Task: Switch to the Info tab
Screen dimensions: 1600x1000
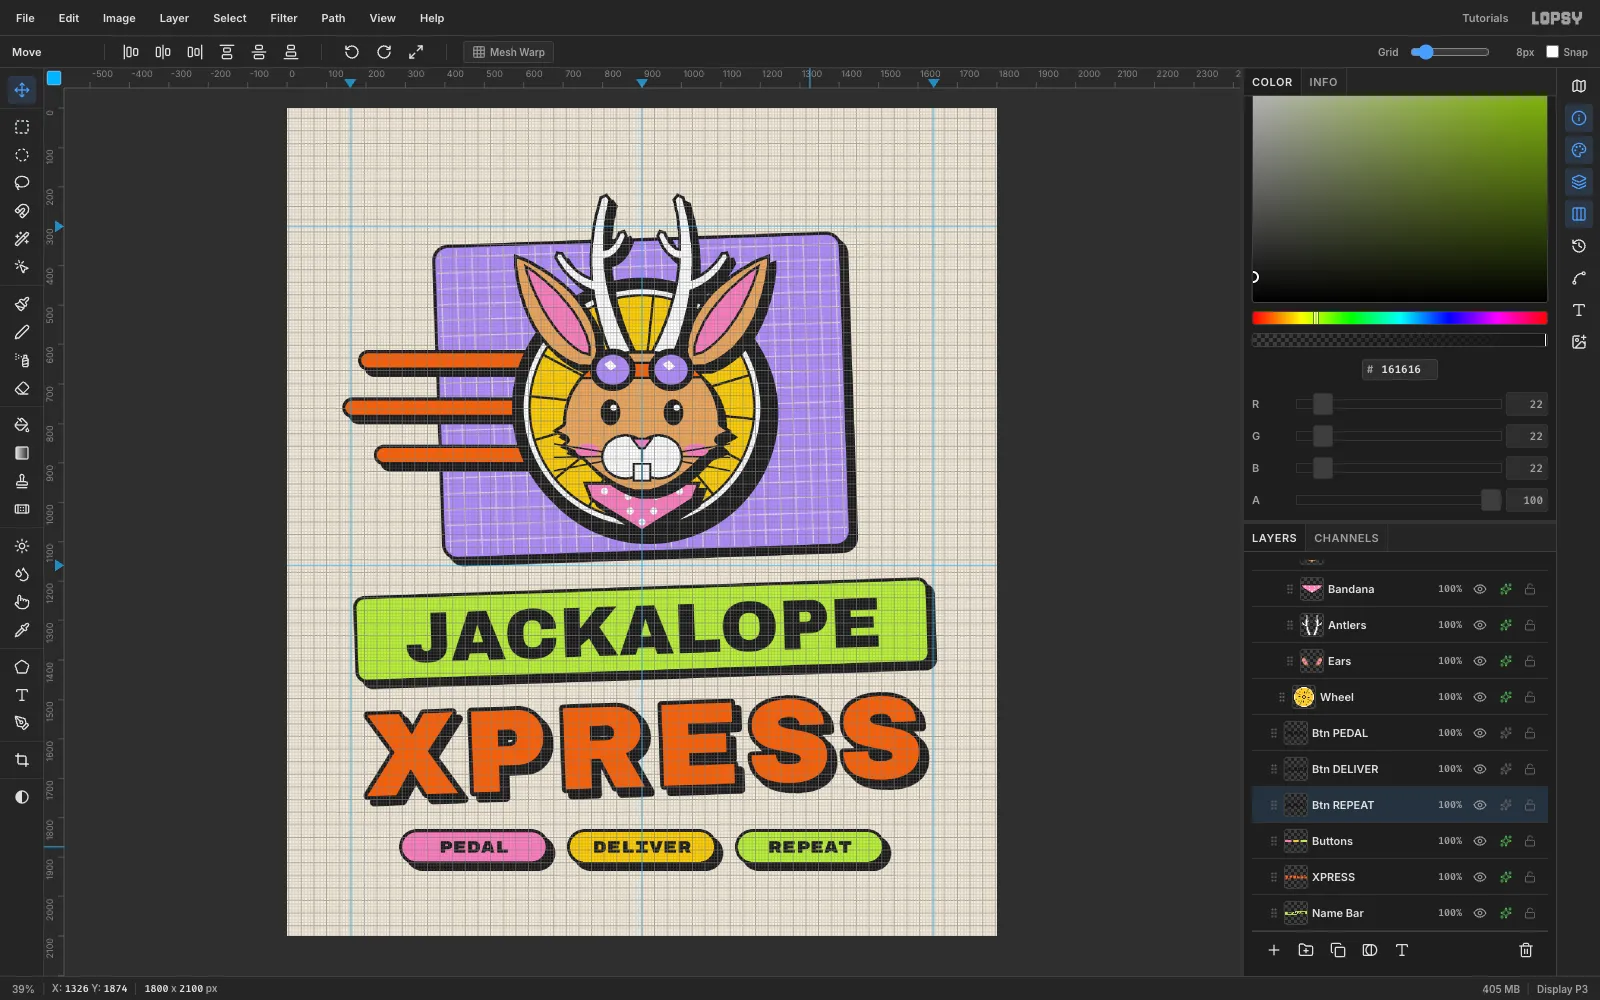Action: tap(1323, 82)
